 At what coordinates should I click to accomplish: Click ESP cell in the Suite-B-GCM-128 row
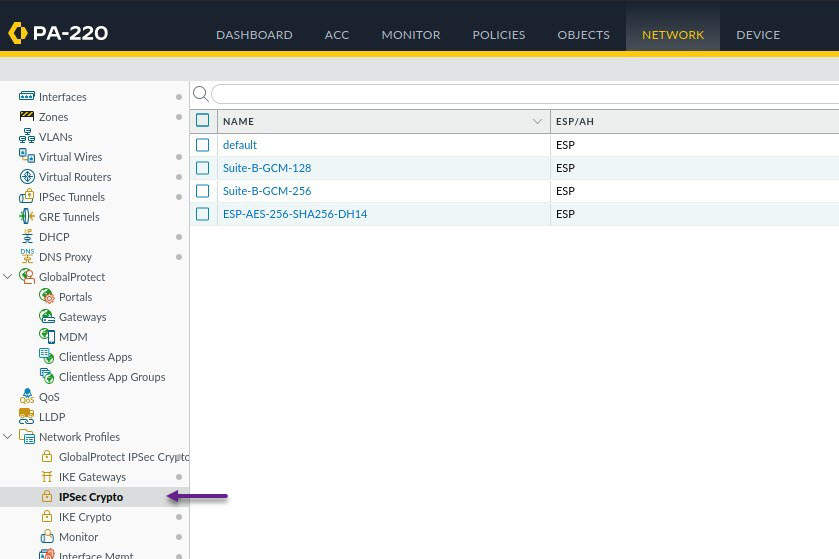pyautogui.click(x=695, y=168)
